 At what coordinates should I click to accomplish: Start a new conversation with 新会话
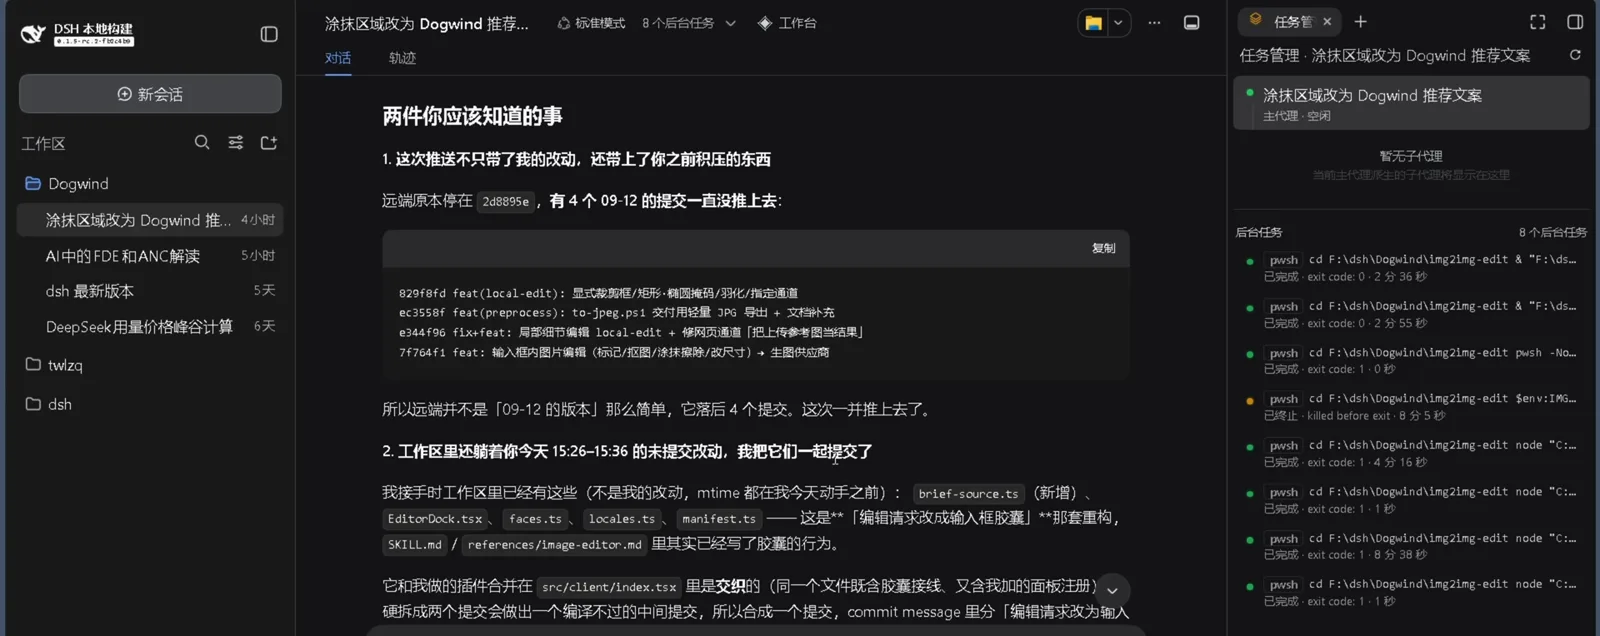(x=150, y=94)
